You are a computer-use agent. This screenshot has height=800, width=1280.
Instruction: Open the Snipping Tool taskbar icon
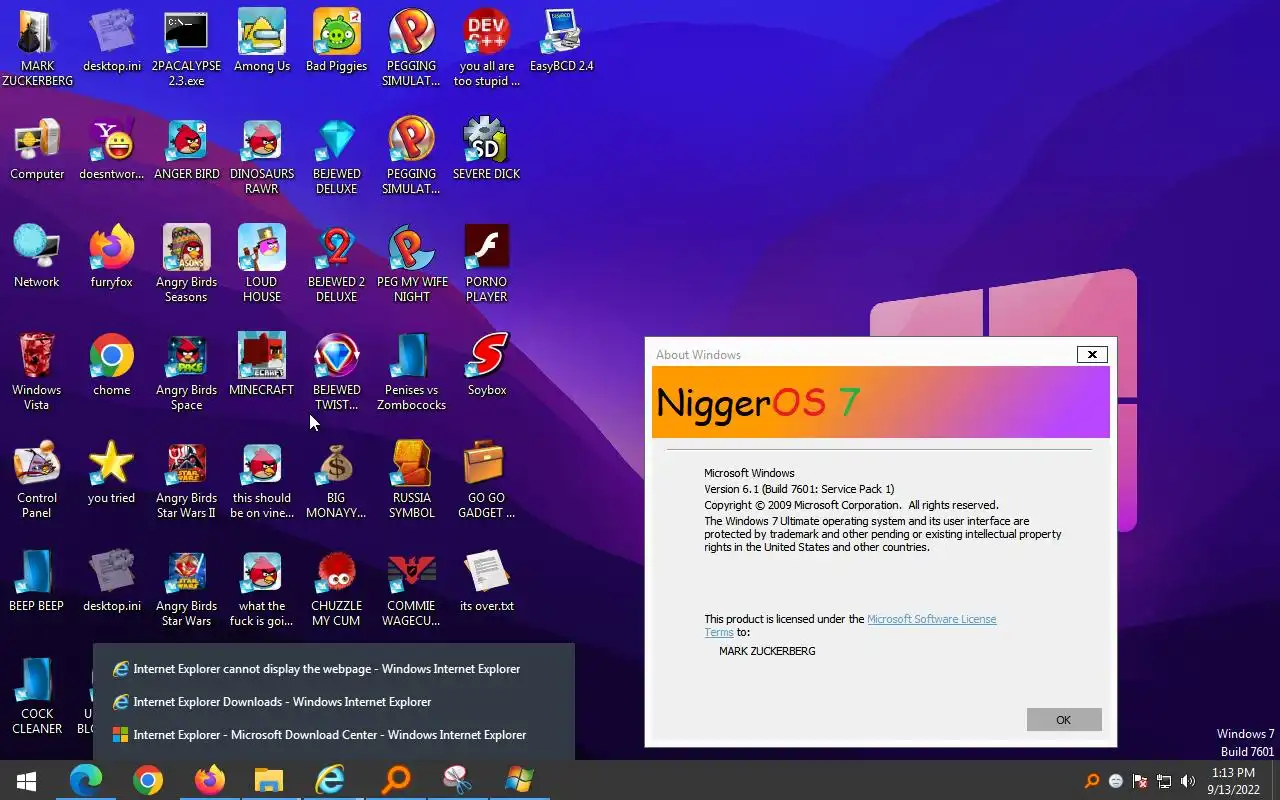(x=458, y=780)
